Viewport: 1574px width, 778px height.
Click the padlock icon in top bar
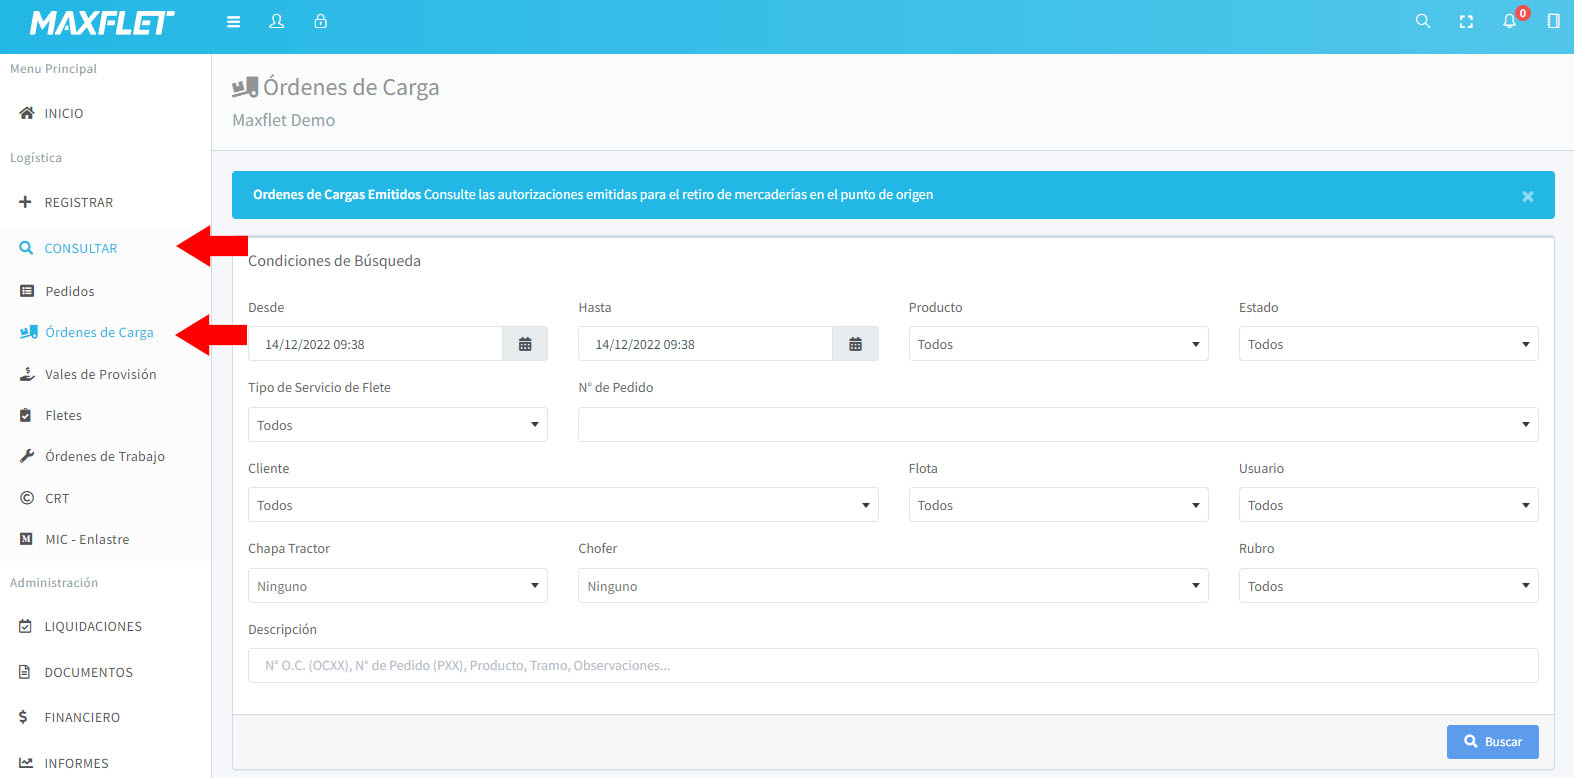click(x=320, y=21)
